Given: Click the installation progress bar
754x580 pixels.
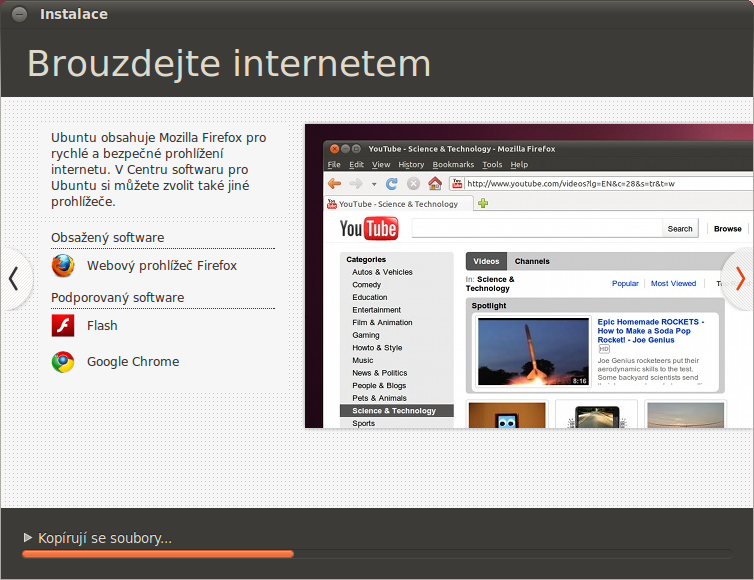Looking at the screenshot, I should [x=377, y=554].
